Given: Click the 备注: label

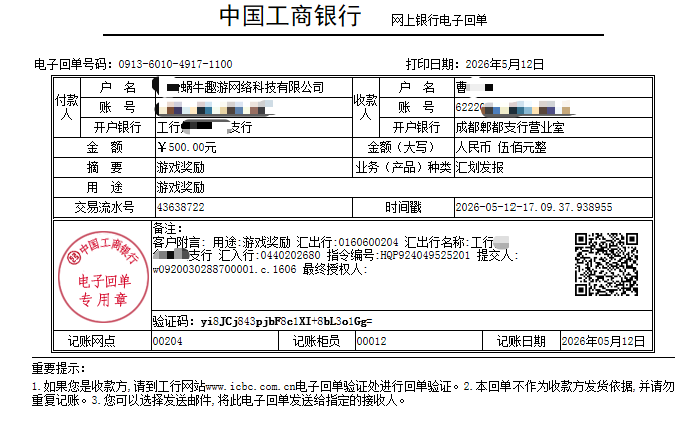Looking at the screenshot, I should (x=167, y=229).
